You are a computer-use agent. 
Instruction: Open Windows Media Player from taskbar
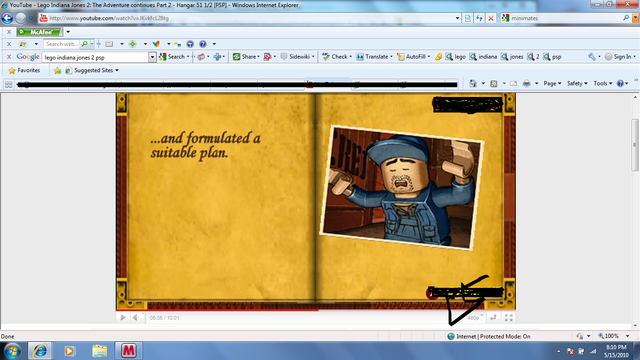69,351
